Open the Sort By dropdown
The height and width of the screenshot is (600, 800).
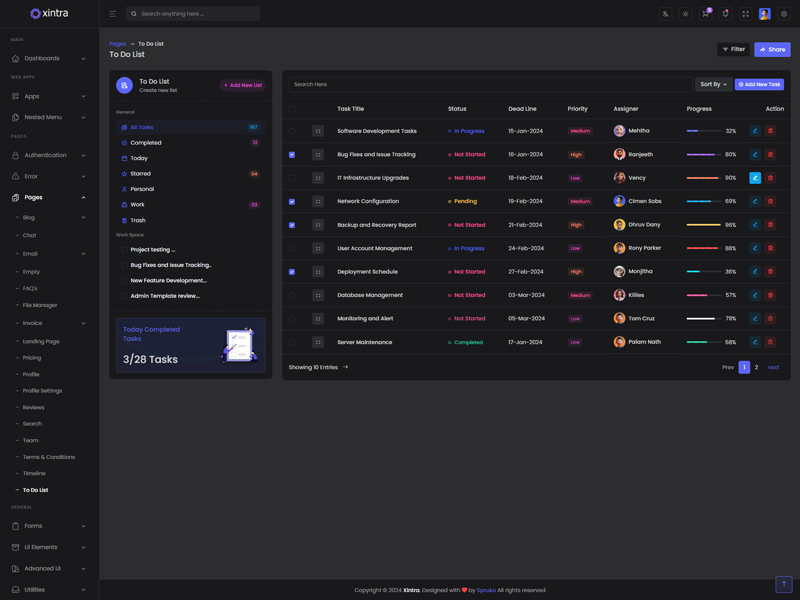click(713, 85)
